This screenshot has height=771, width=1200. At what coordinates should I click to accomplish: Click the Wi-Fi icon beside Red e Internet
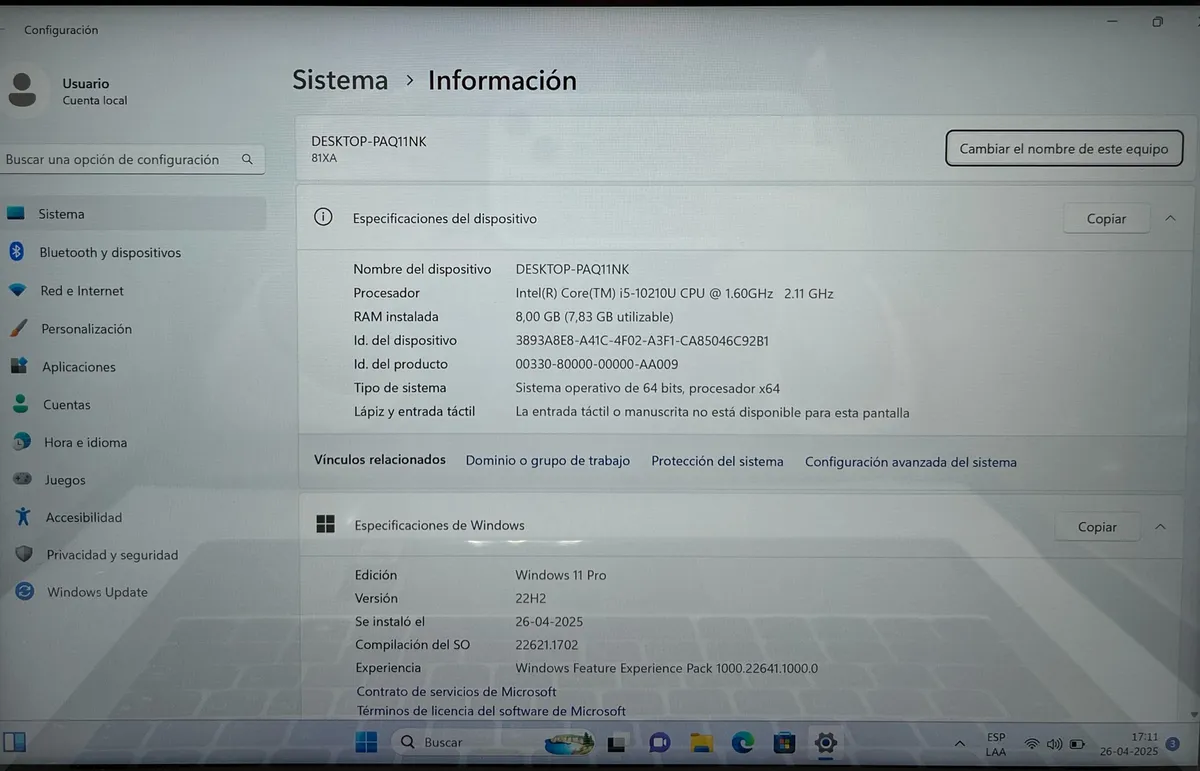[x=18, y=291]
